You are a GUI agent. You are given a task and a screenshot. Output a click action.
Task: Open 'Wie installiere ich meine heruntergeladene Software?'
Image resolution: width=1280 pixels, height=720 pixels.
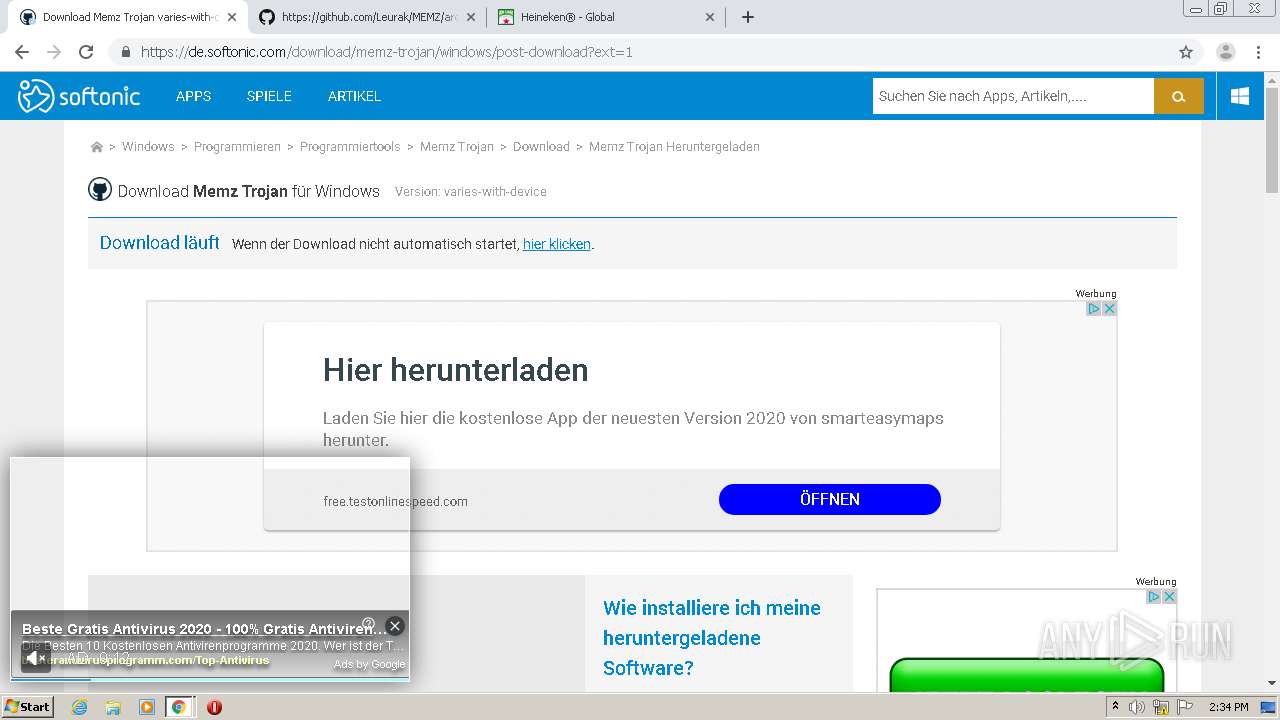(x=712, y=638)
